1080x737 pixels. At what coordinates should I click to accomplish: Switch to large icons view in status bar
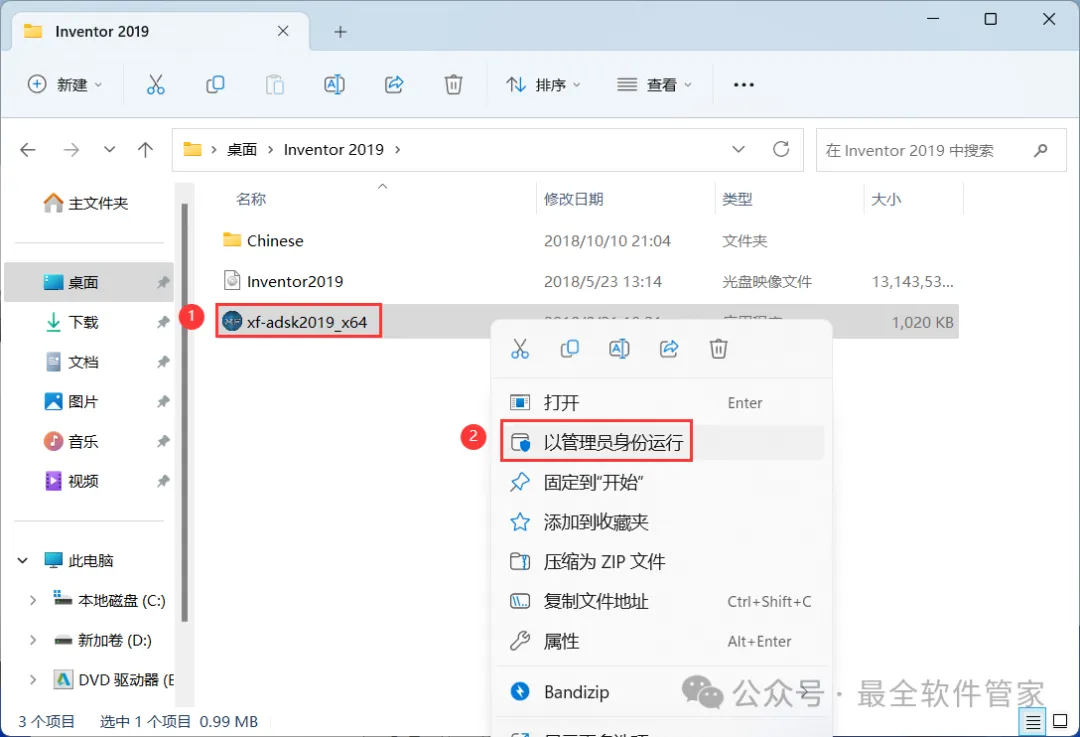[1061, 722]
